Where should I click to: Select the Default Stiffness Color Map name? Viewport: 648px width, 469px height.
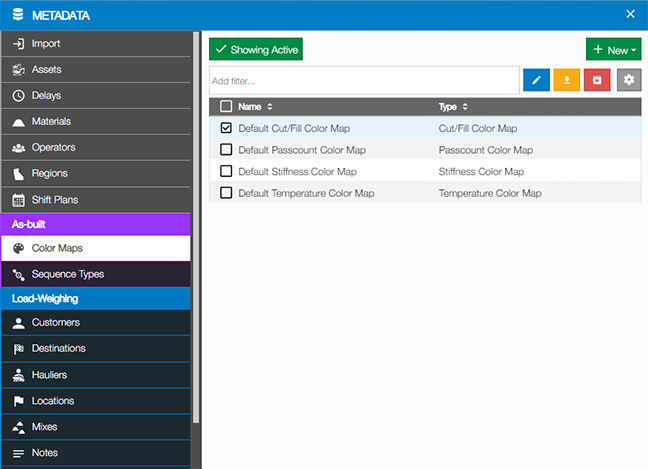click(x=297, y=171)
